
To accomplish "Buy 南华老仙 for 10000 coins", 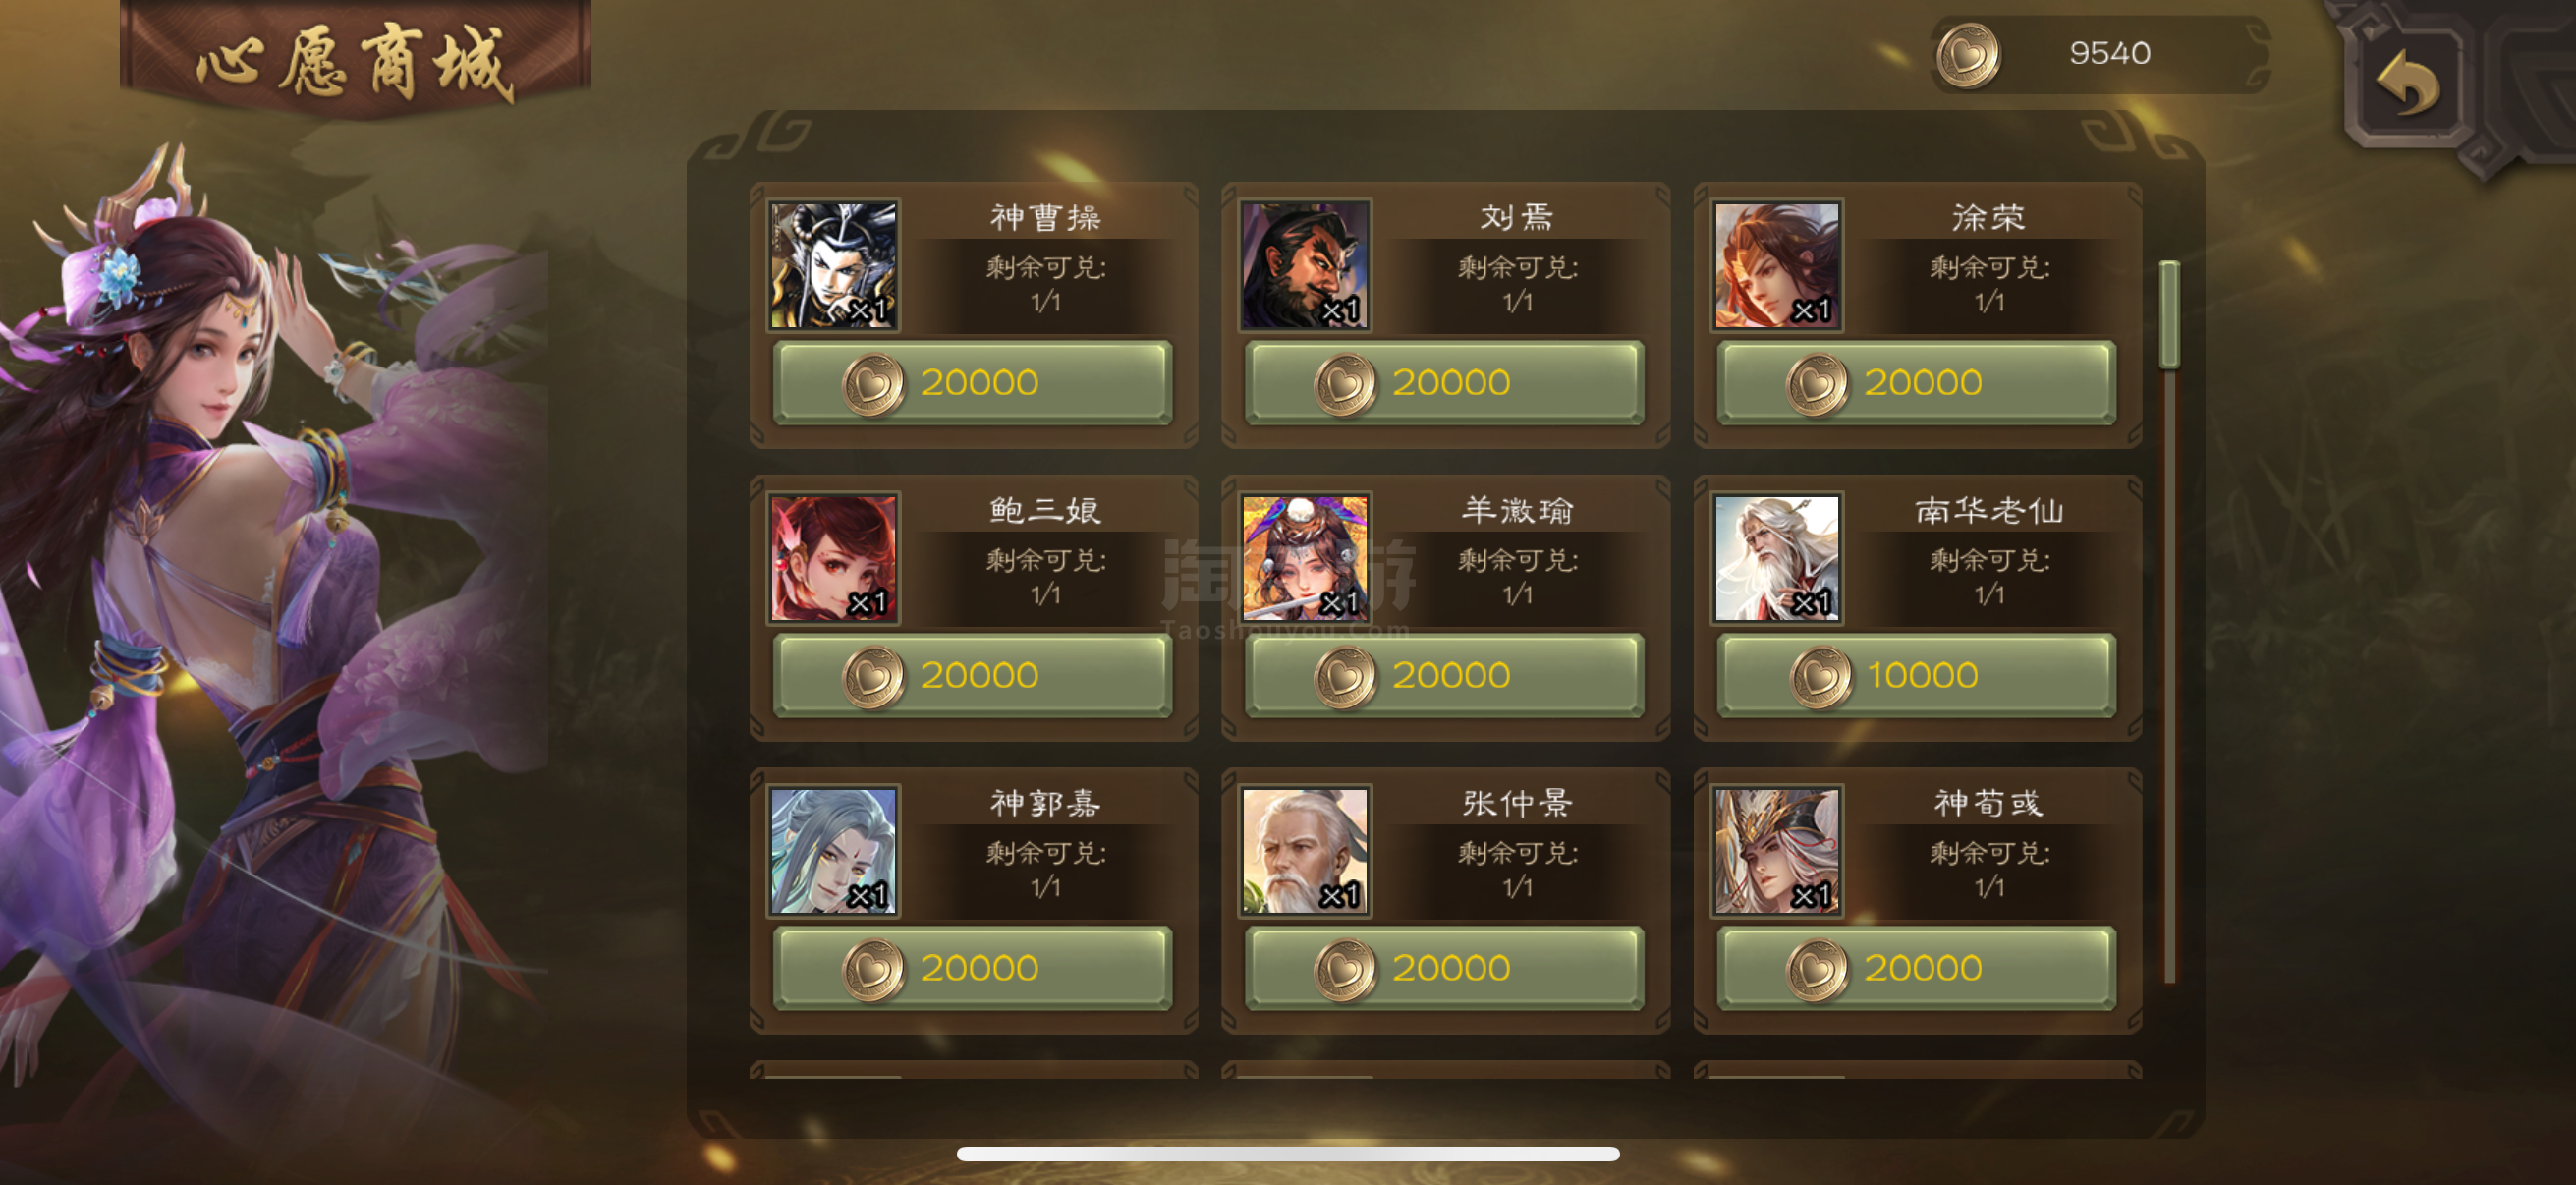I will (x=1917, y=676).
